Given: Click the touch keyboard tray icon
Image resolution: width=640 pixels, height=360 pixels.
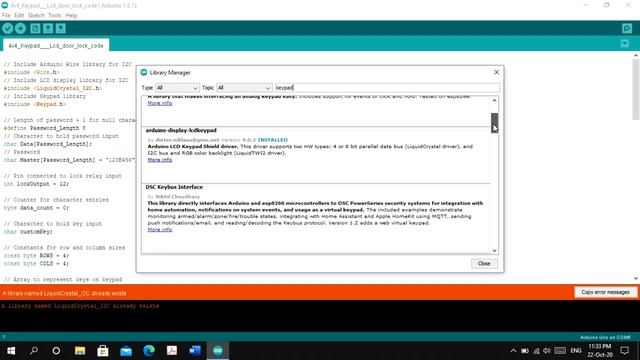Looking at the screenshot, I should (560, 351).
